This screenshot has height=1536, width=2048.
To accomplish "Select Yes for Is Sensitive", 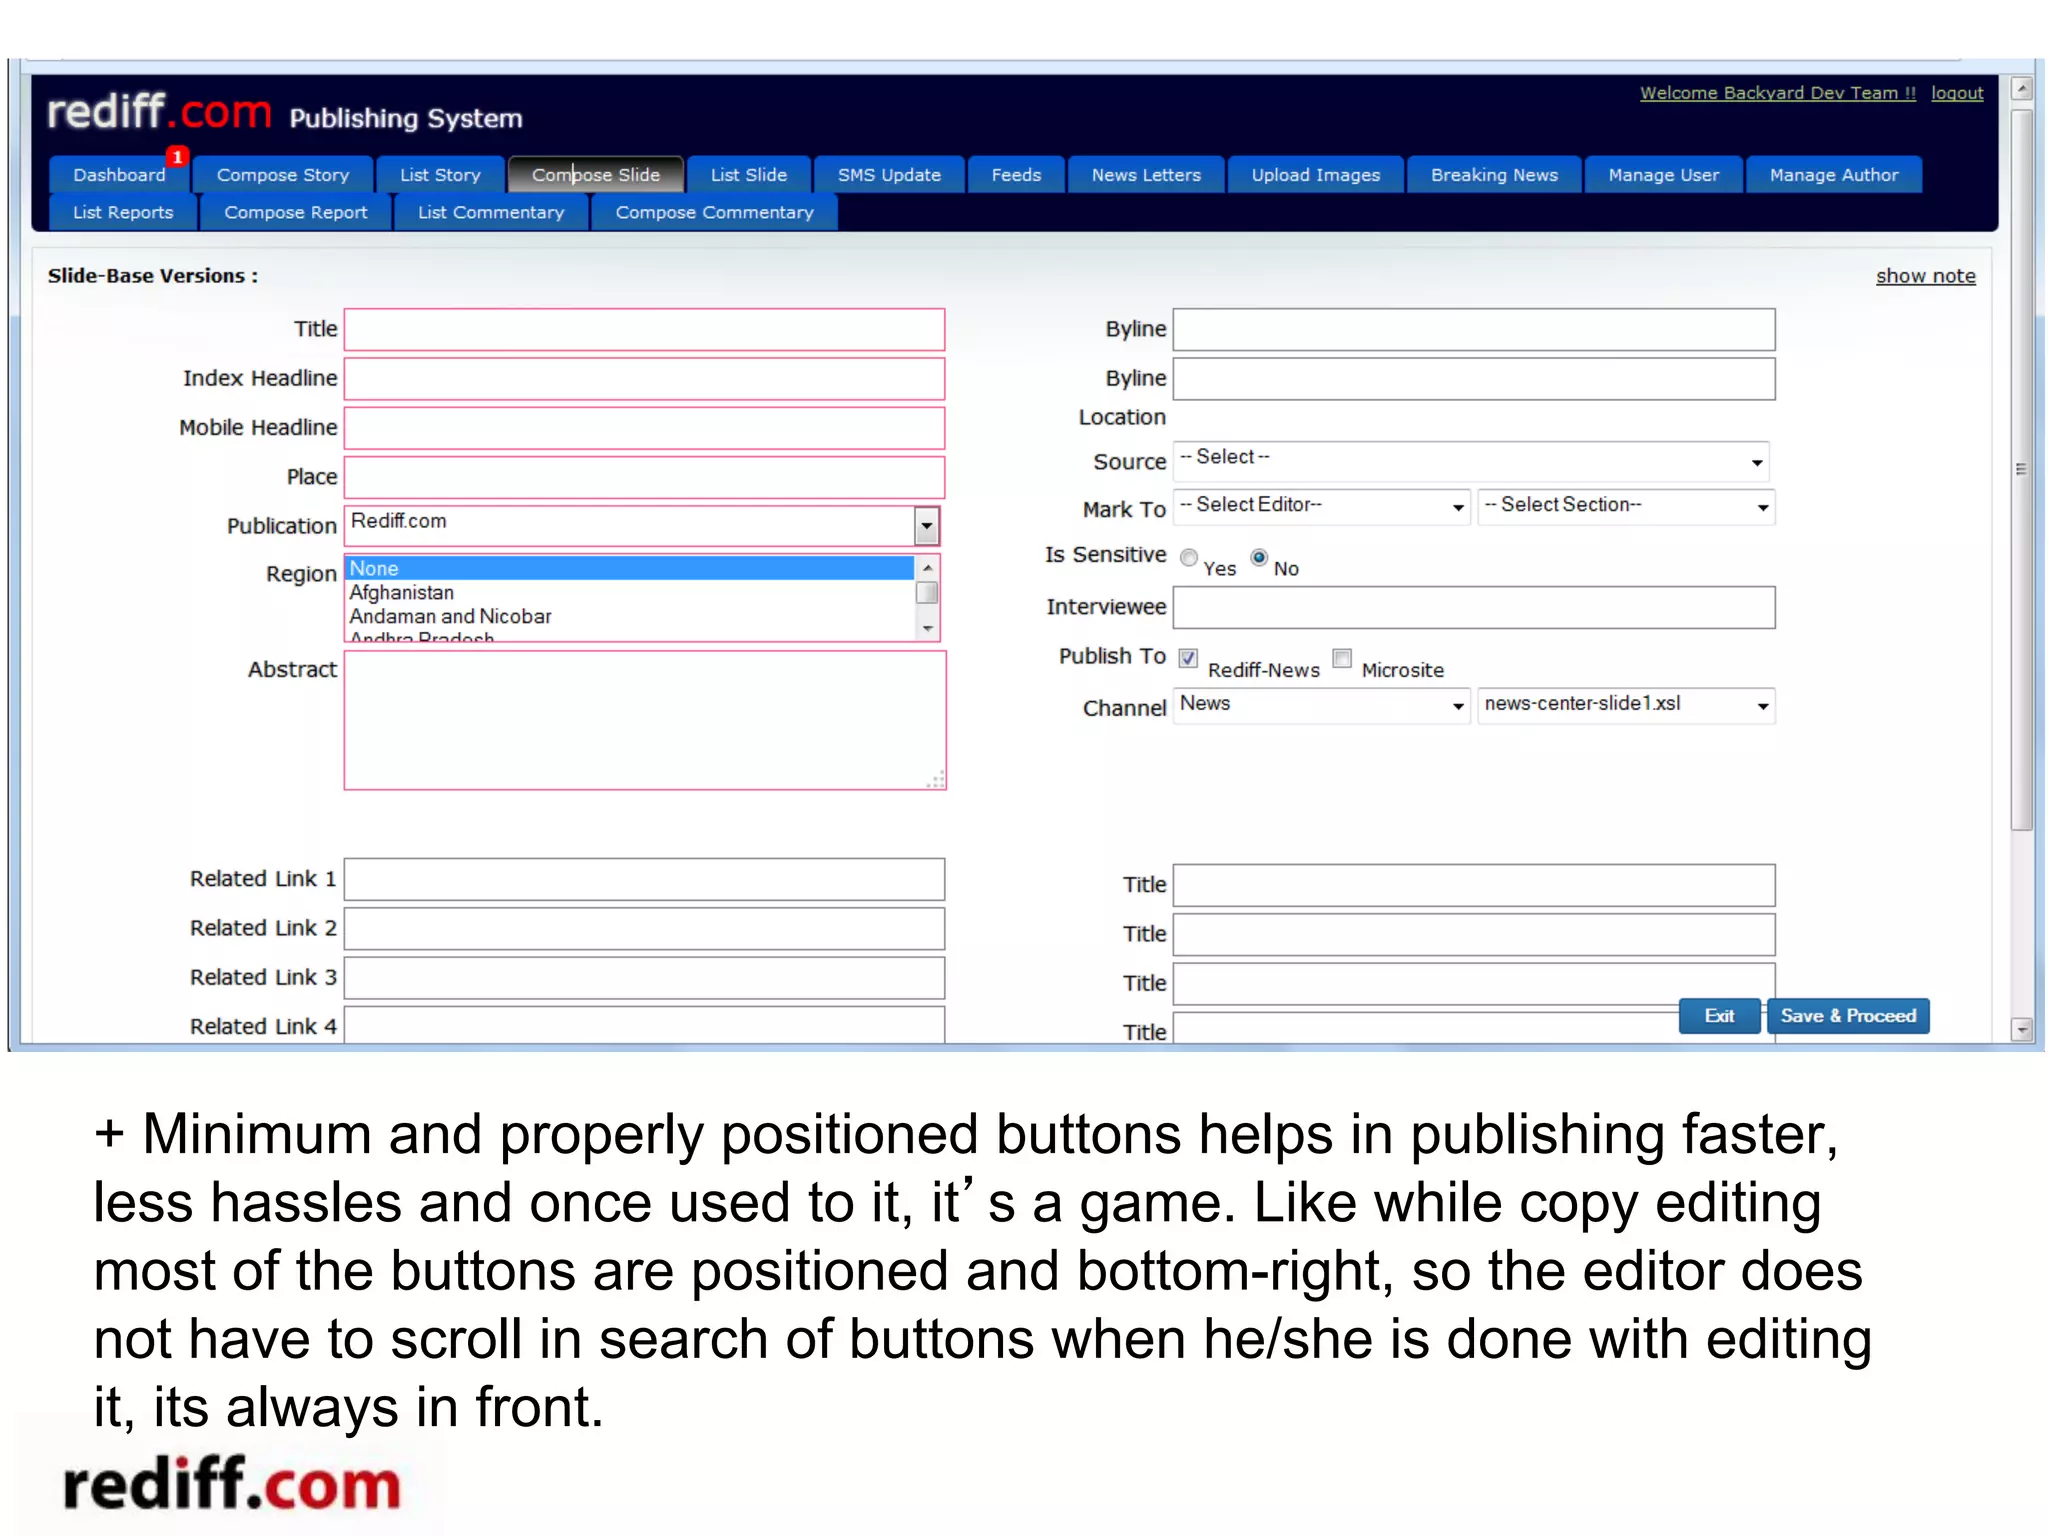I will click(1189, 558).
